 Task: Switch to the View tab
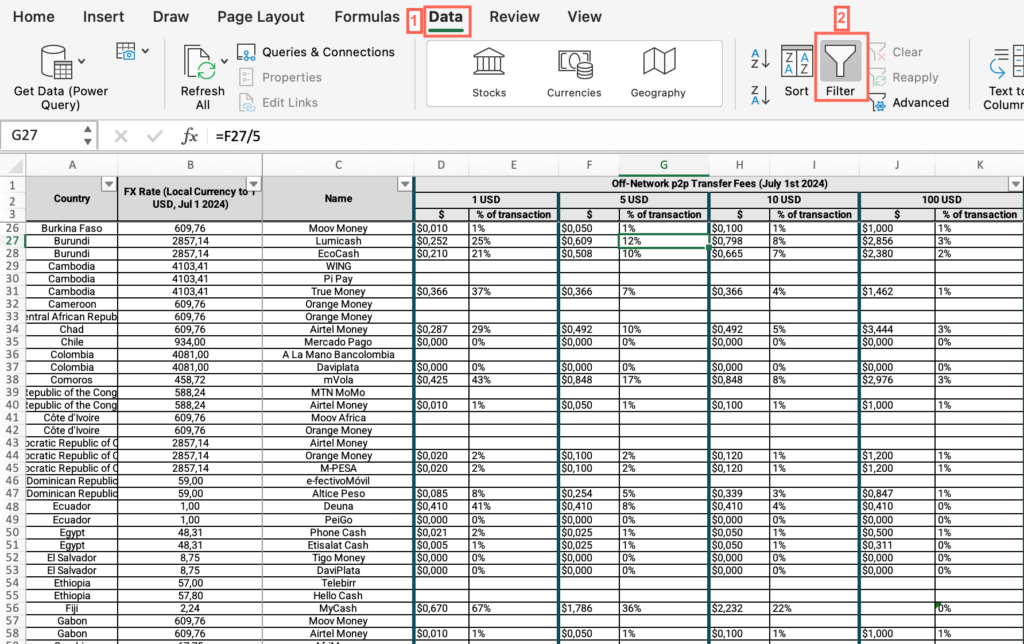coord(584,17)
